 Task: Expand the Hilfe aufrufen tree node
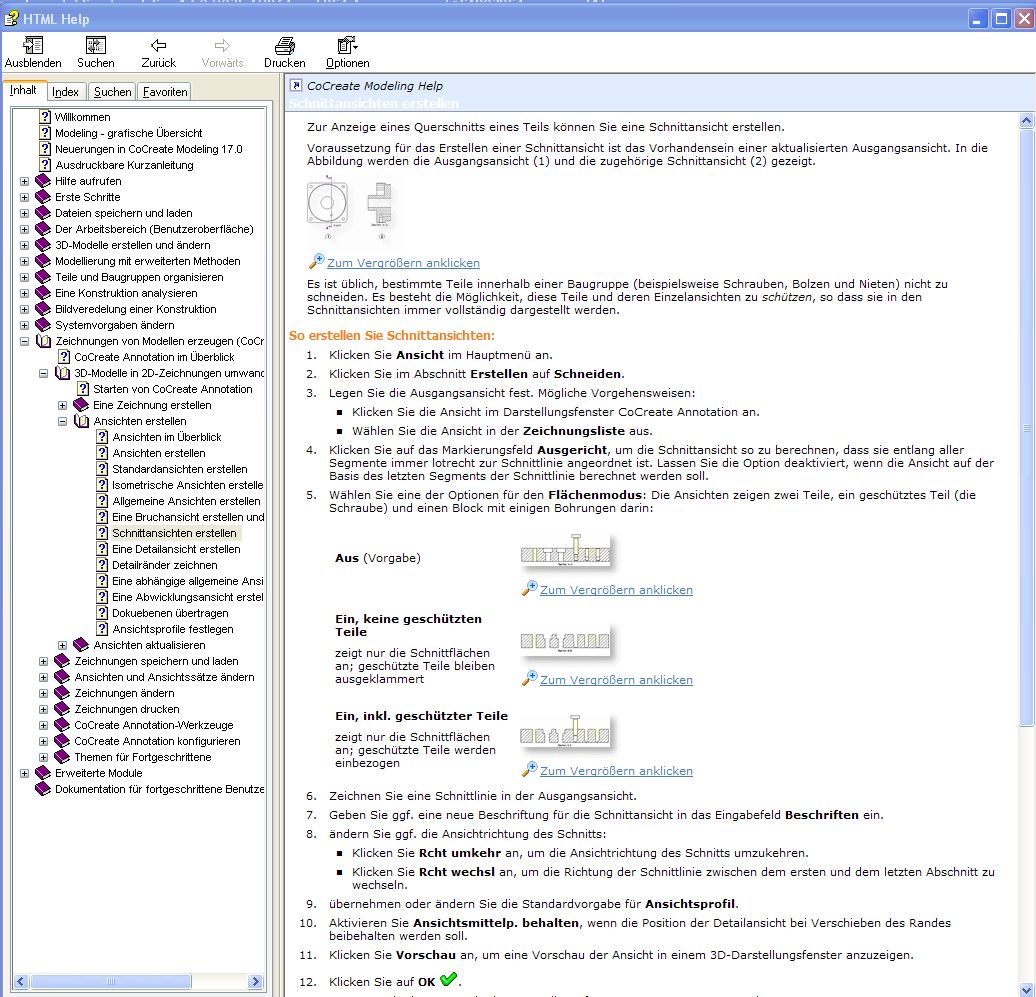[x=24, y=181]
